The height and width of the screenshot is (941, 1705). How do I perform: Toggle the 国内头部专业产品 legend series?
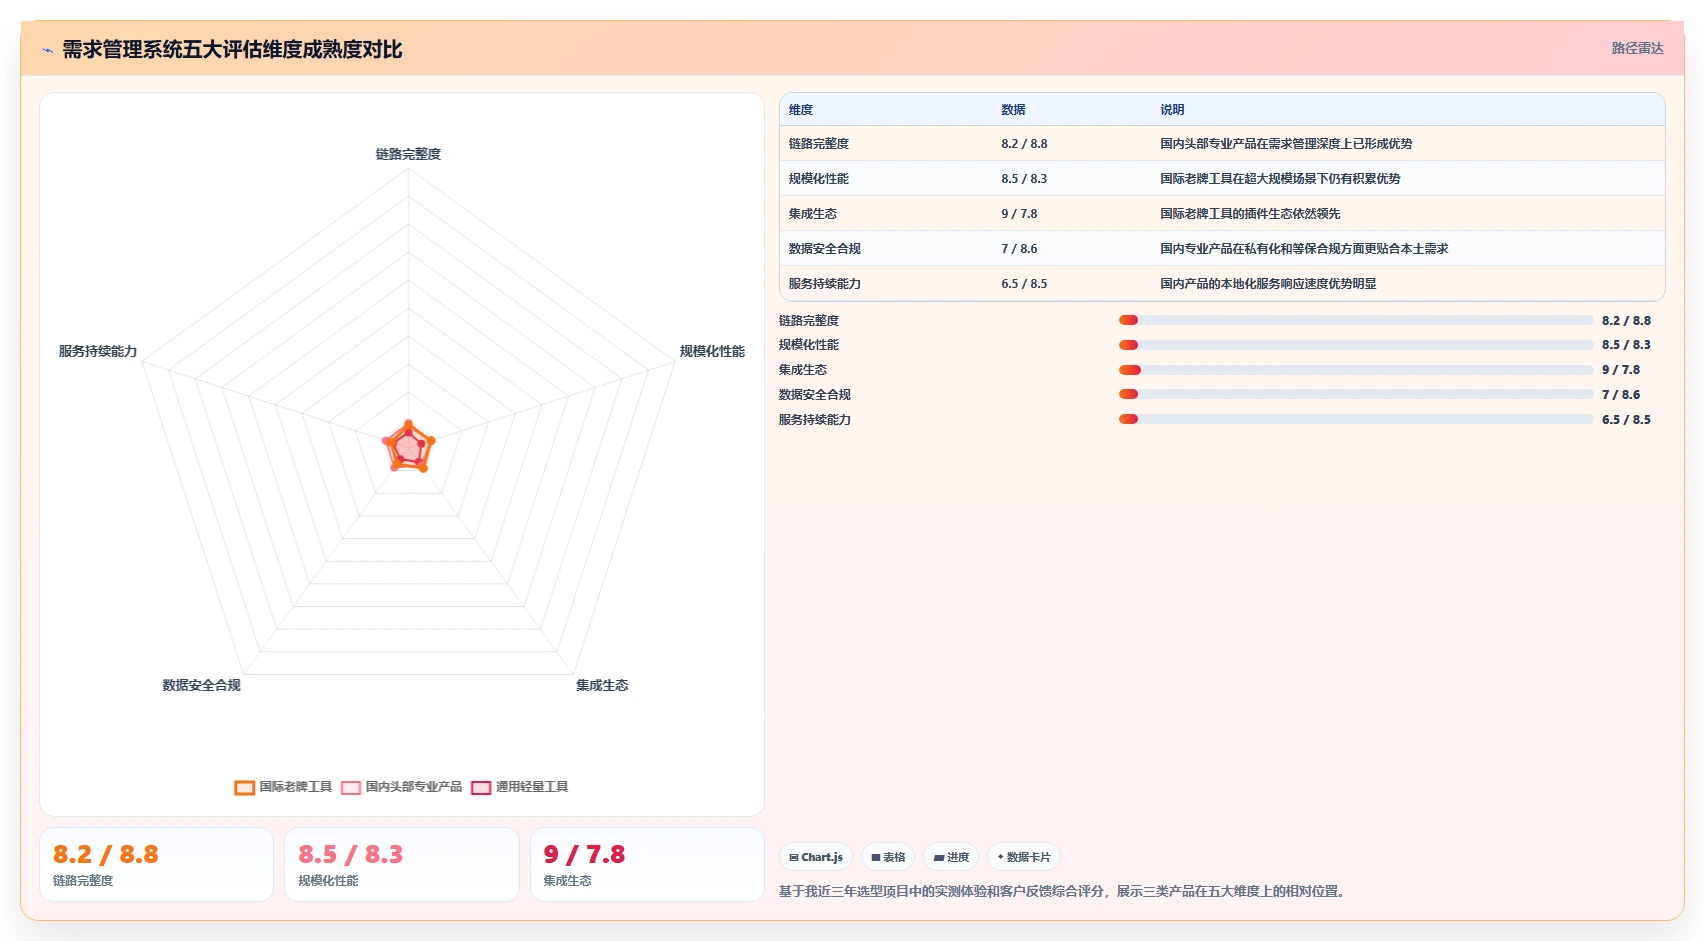coord(401,787)
